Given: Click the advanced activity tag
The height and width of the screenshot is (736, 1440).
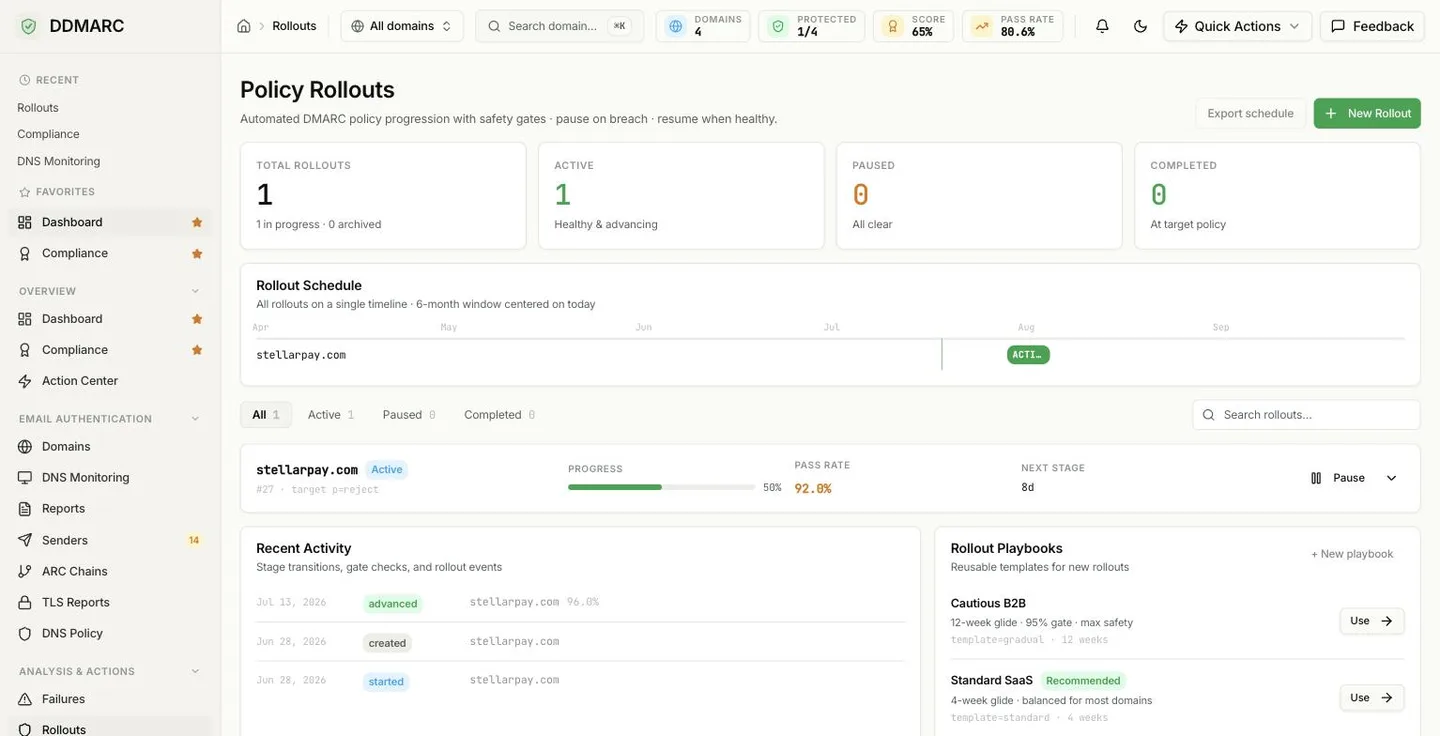Looking at the screenshot, I should tap(393, 604).
